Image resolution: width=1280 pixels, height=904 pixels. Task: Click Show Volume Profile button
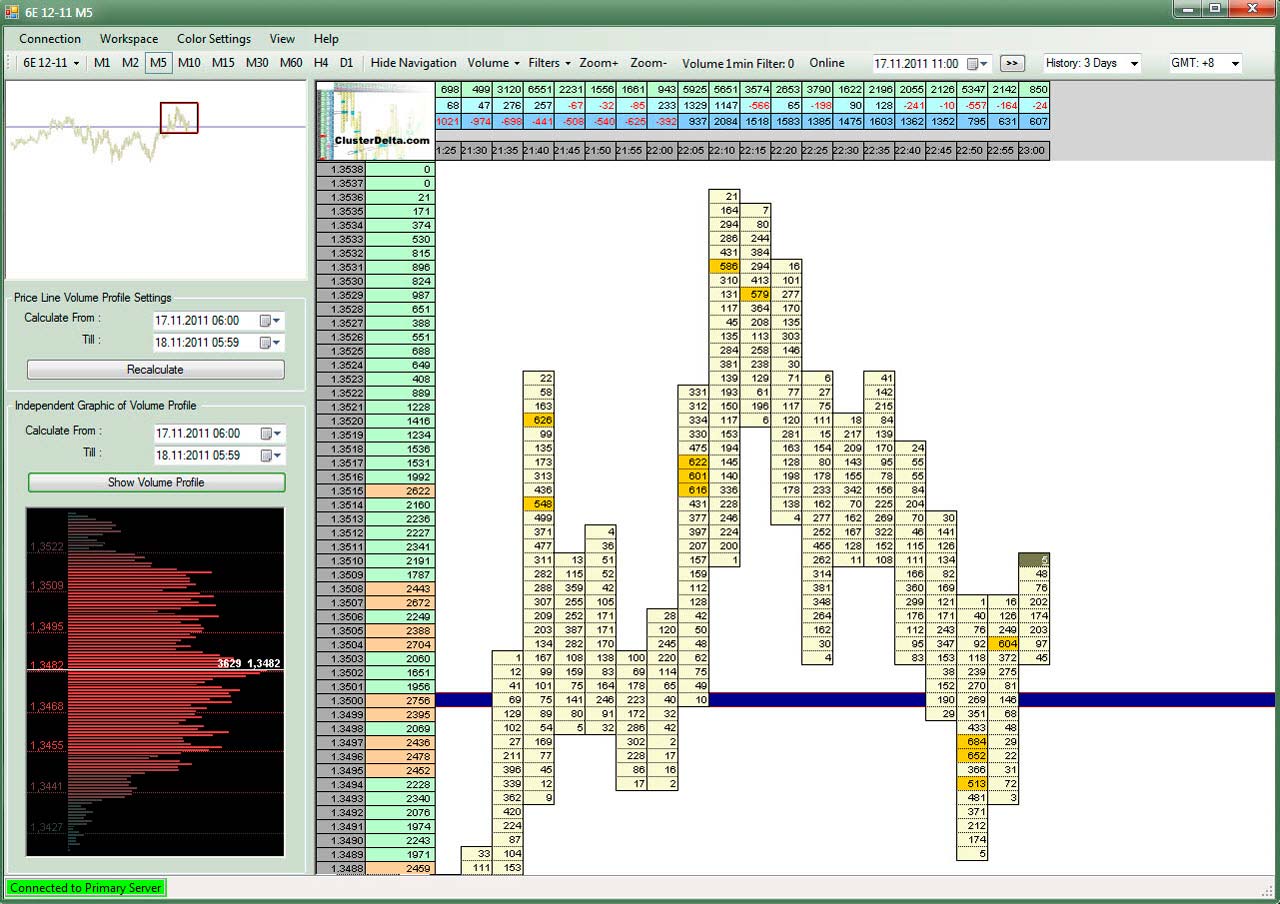click(x=156, y=482)
